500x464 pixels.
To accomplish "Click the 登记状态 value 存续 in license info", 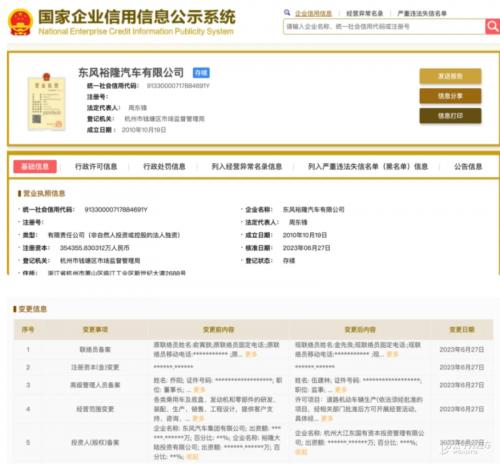I will (289, 260).
